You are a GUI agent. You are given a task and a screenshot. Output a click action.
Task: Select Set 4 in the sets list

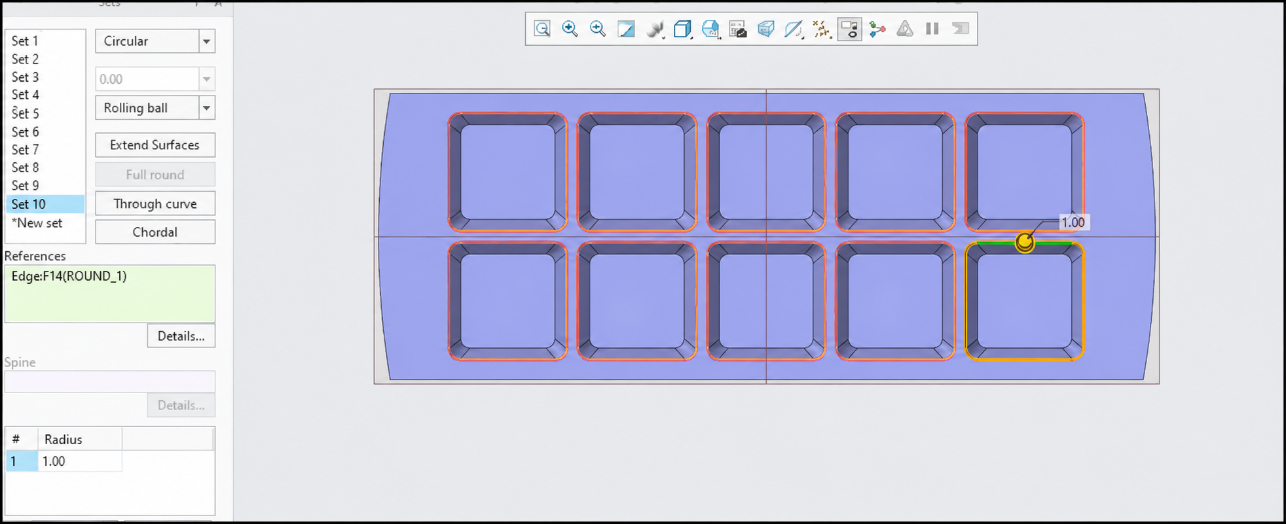(45, 95)
